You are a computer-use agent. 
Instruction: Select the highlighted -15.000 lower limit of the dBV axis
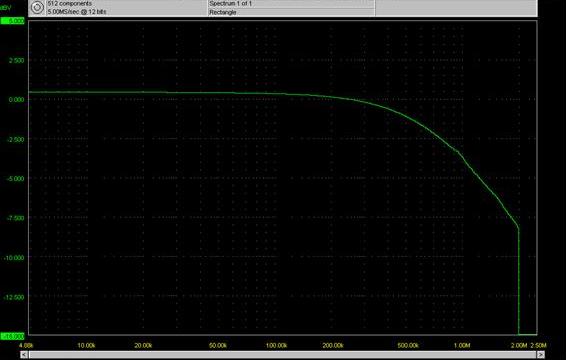tap(13, 337)
